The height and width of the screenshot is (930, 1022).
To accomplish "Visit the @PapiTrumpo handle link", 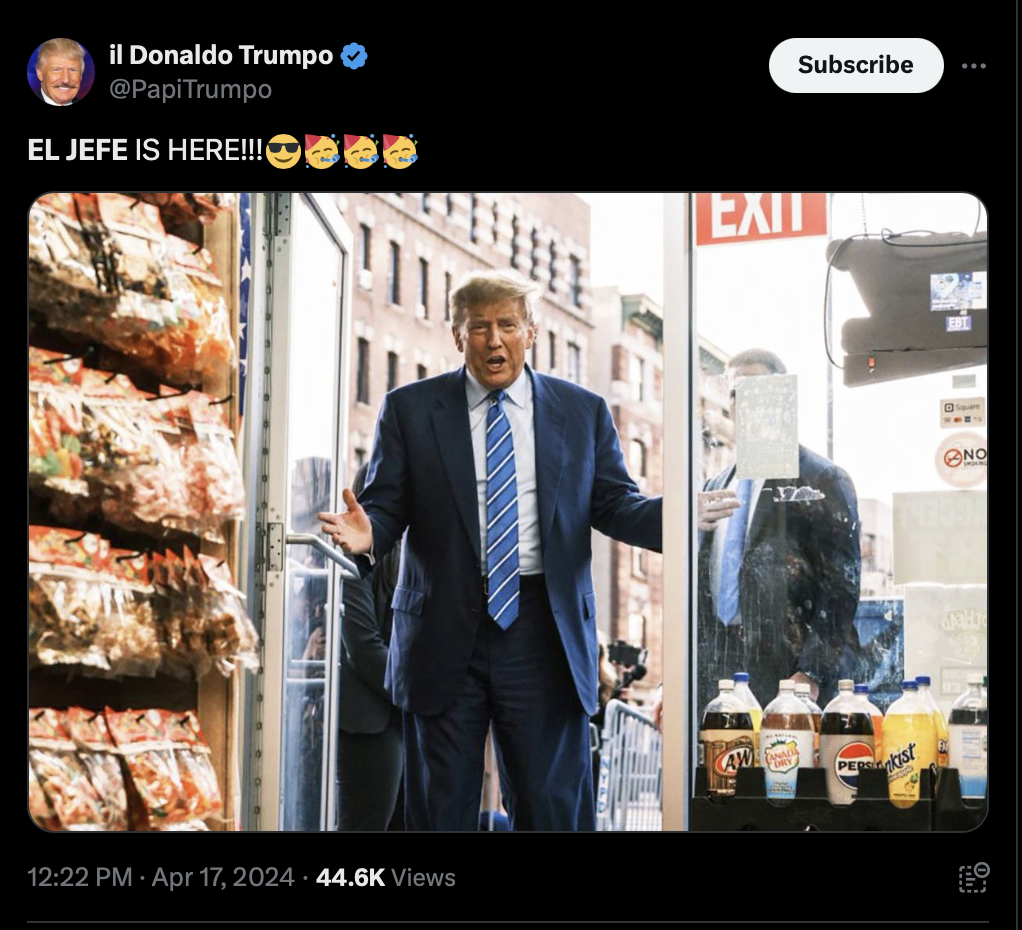I will (x=190, y=89).
